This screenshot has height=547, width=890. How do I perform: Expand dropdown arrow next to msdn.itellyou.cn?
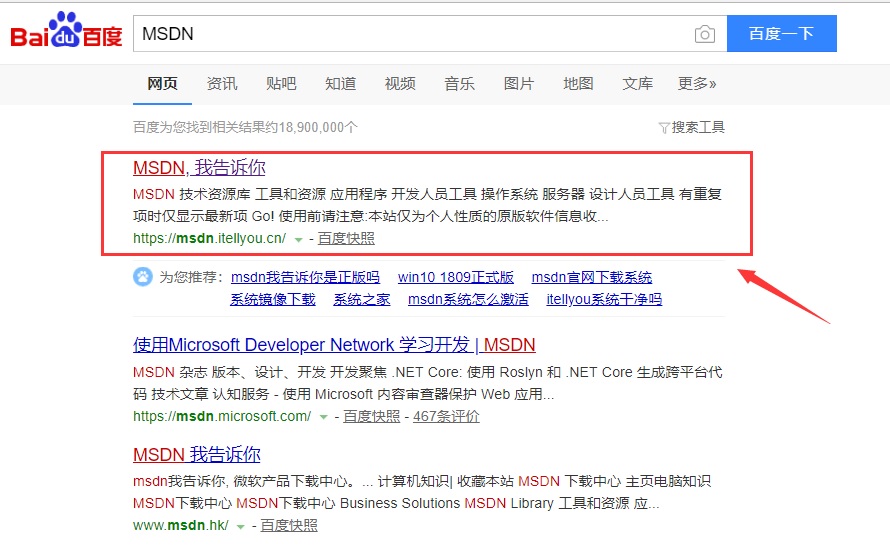tap(298, 240)
